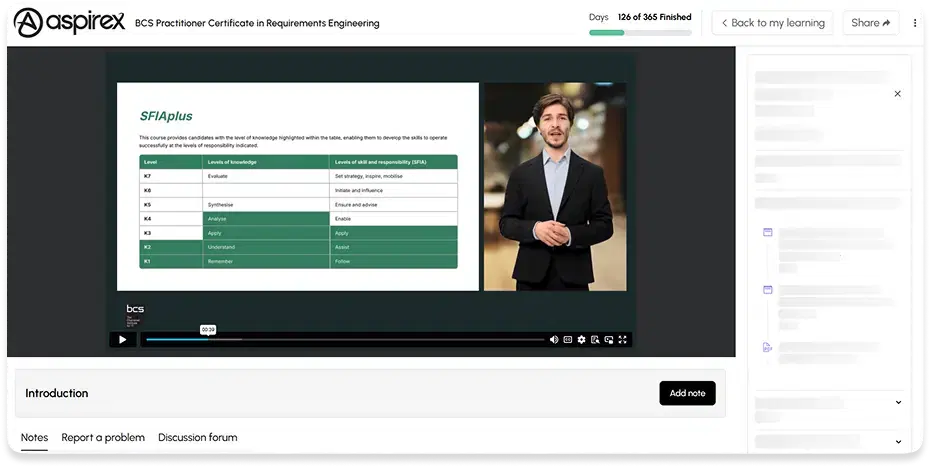Click the '126 of 365 Finished' text
Screen dimensions: 931x468
pyautogui.click(x=654, y=17)
